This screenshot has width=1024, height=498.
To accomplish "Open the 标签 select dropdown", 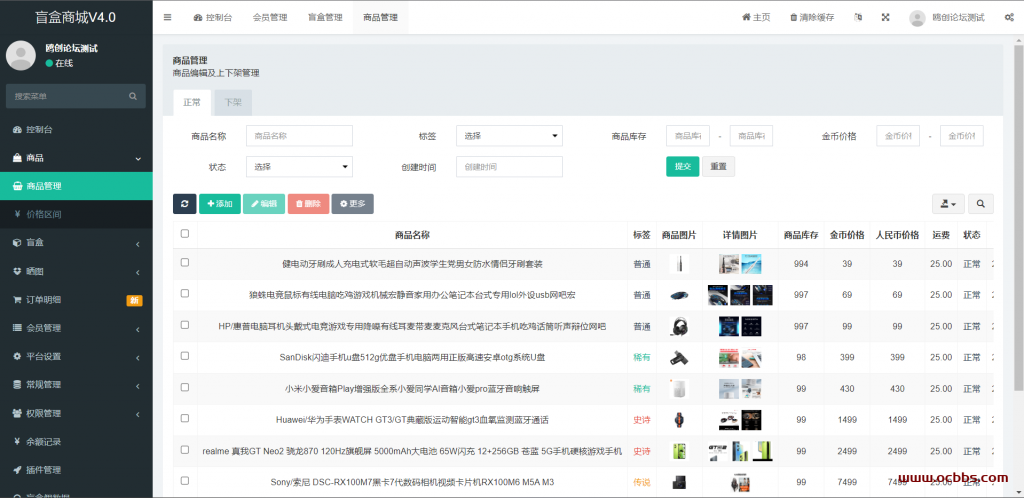I will click(x=509, y=136).
